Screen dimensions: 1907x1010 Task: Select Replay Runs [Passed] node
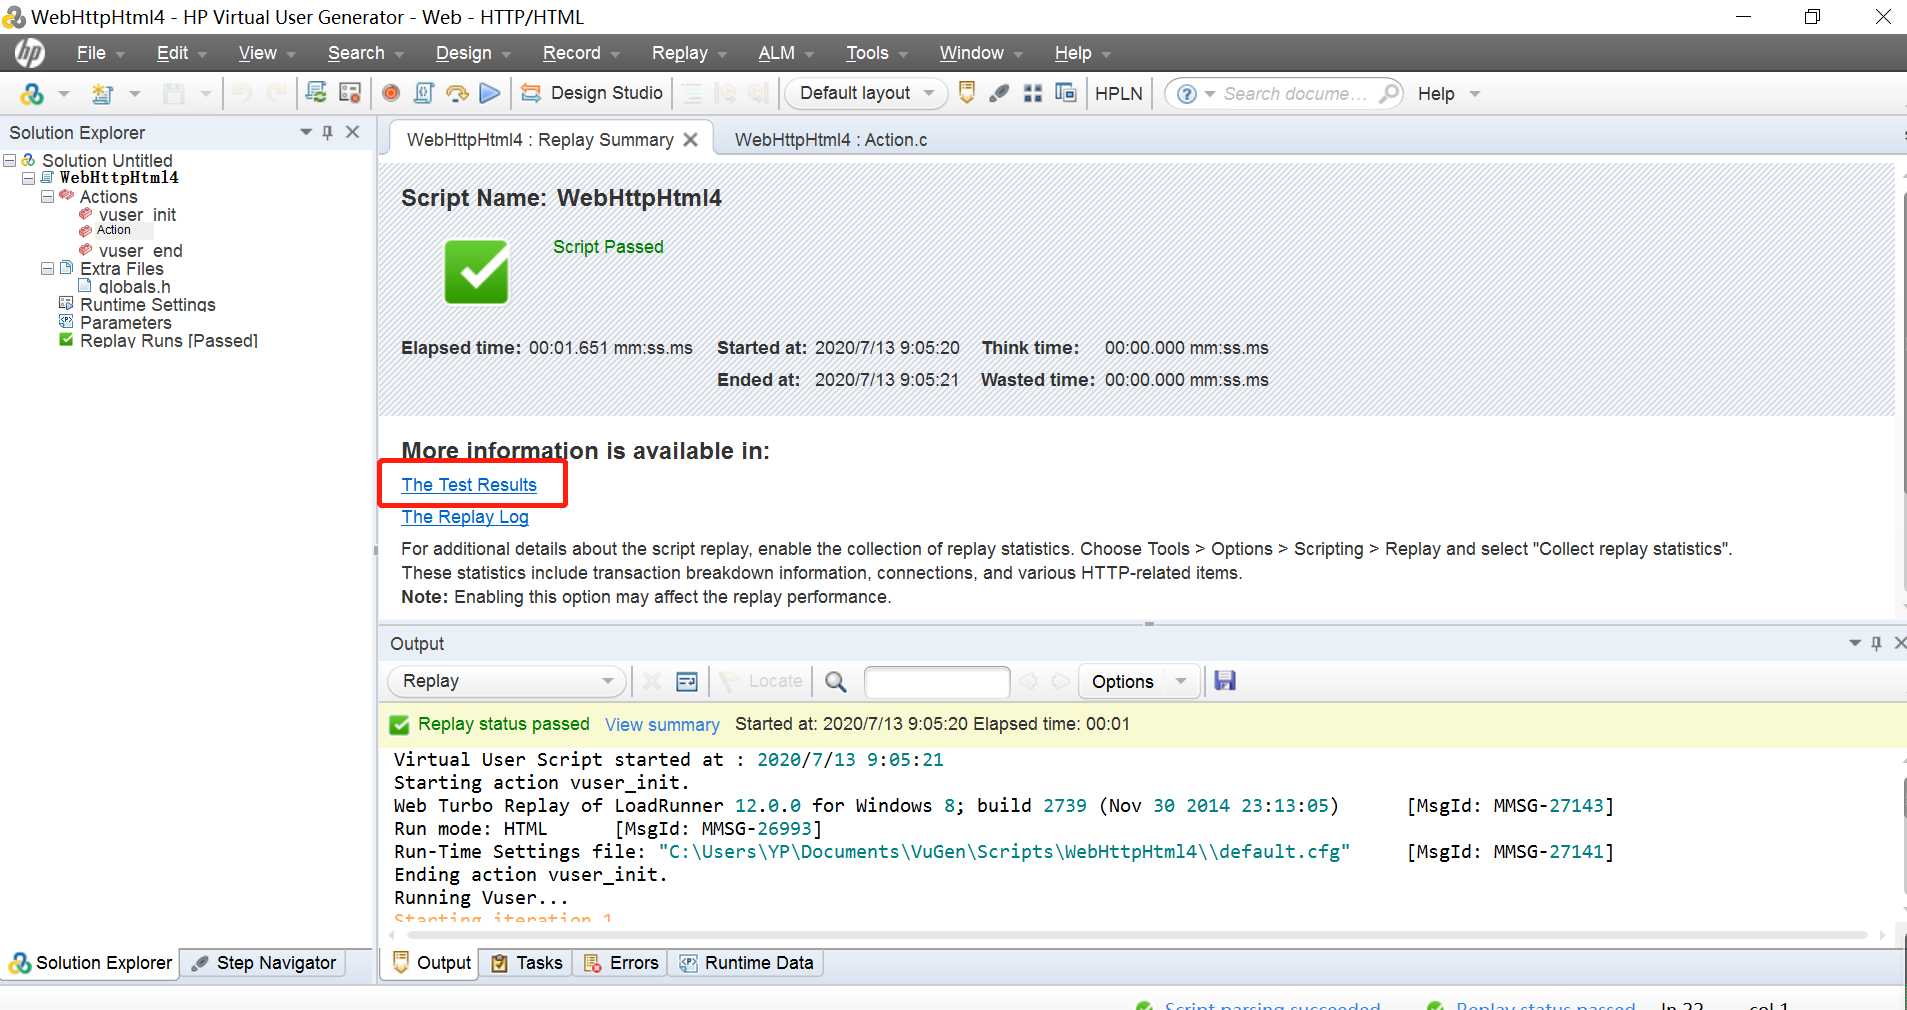click(168, 341)
